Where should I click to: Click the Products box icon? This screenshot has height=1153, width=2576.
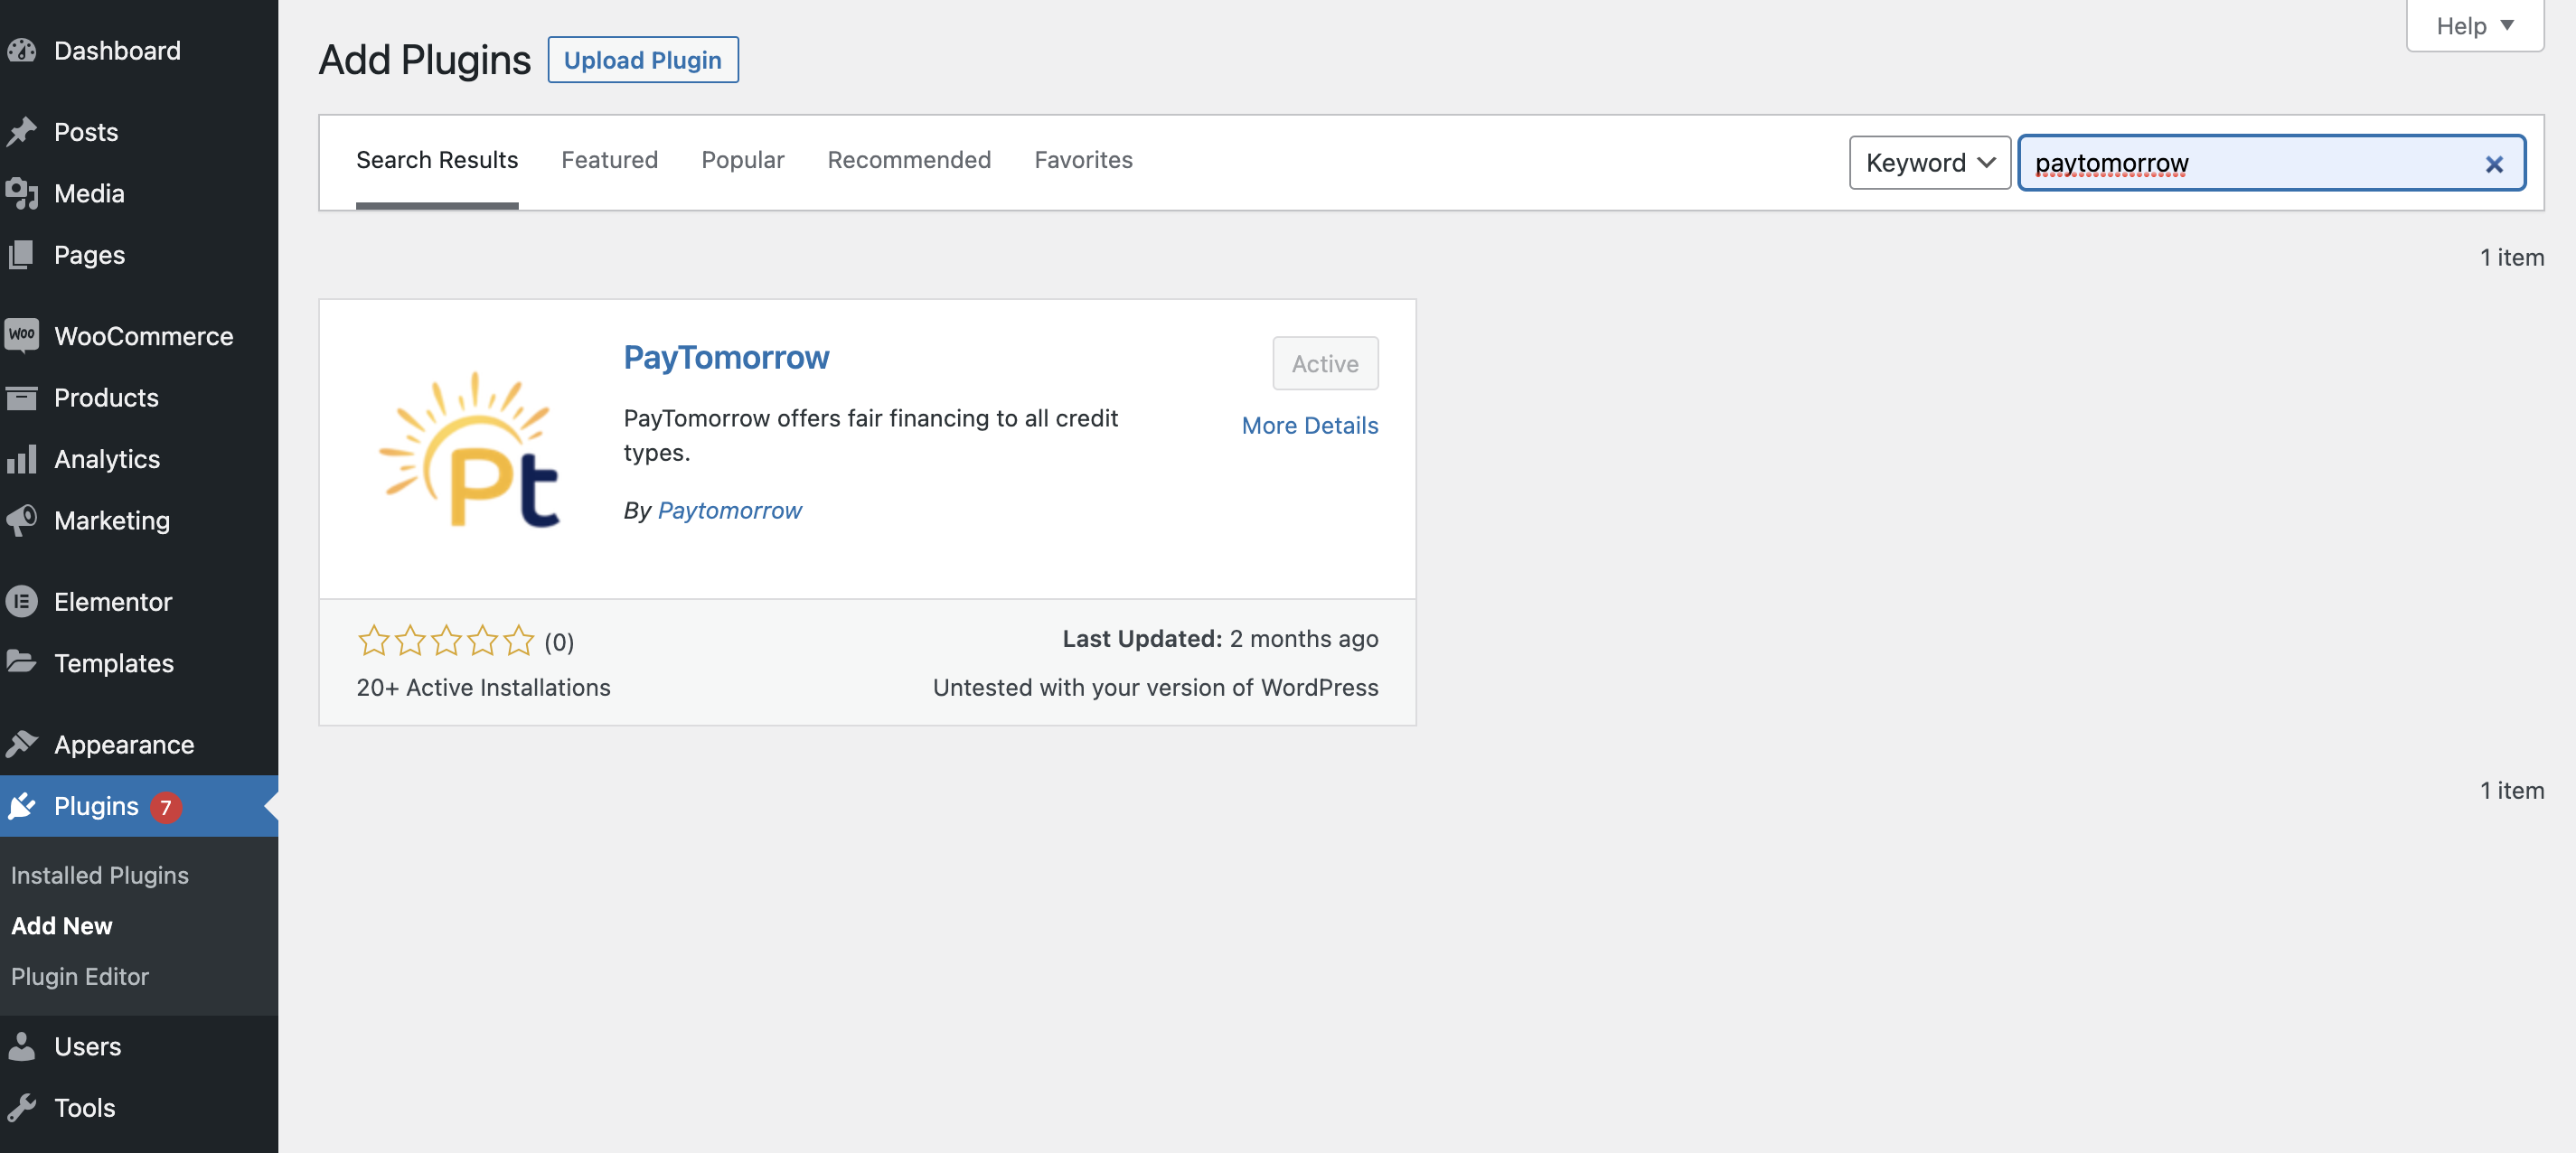point(21,397)
